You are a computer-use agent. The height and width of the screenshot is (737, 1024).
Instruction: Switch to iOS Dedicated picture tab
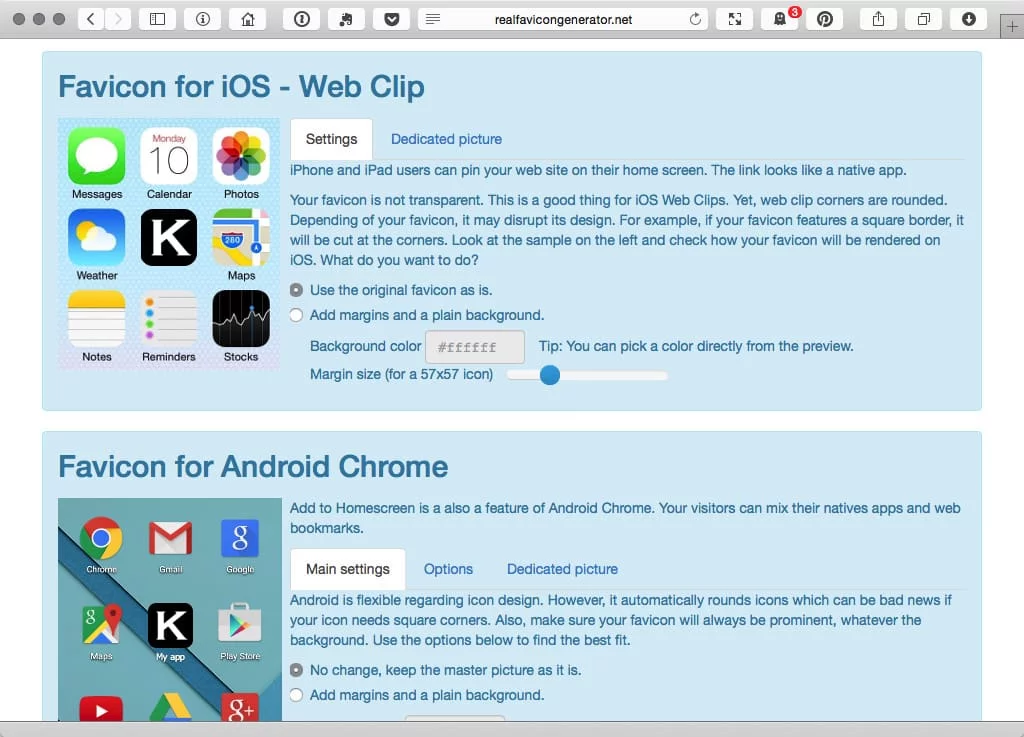pyautogui.click(x=447, y=139)
